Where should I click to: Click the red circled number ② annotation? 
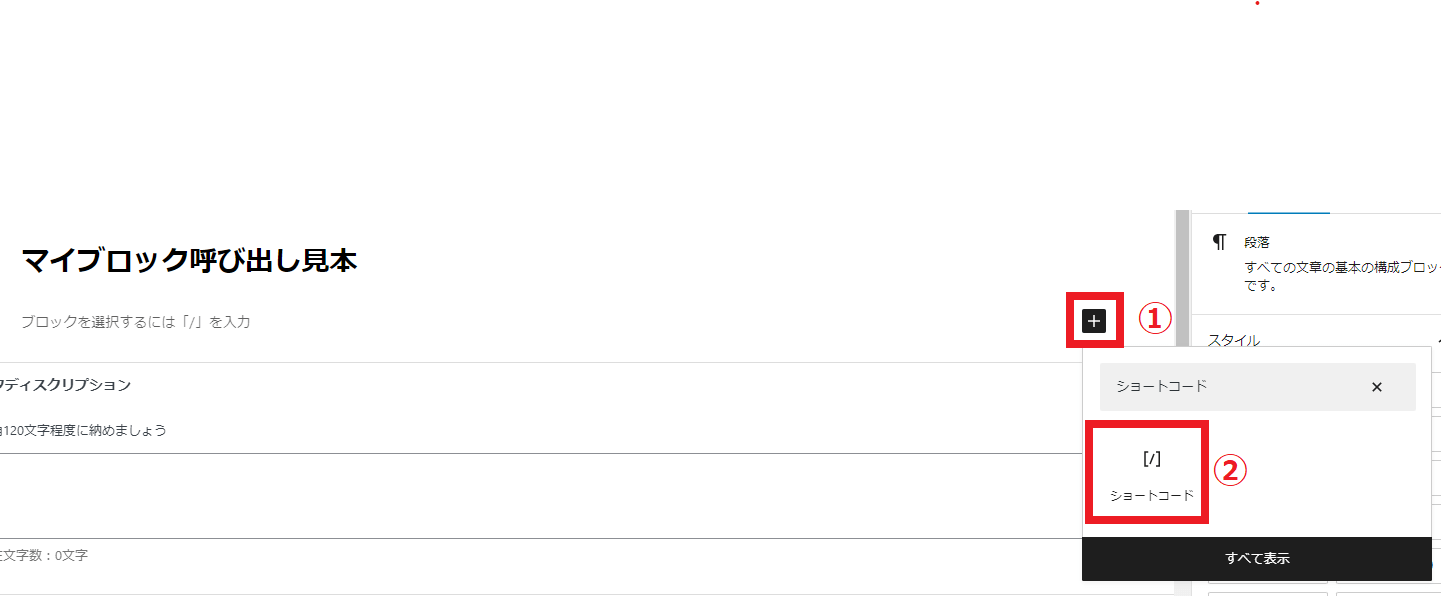click(1230, 470)
